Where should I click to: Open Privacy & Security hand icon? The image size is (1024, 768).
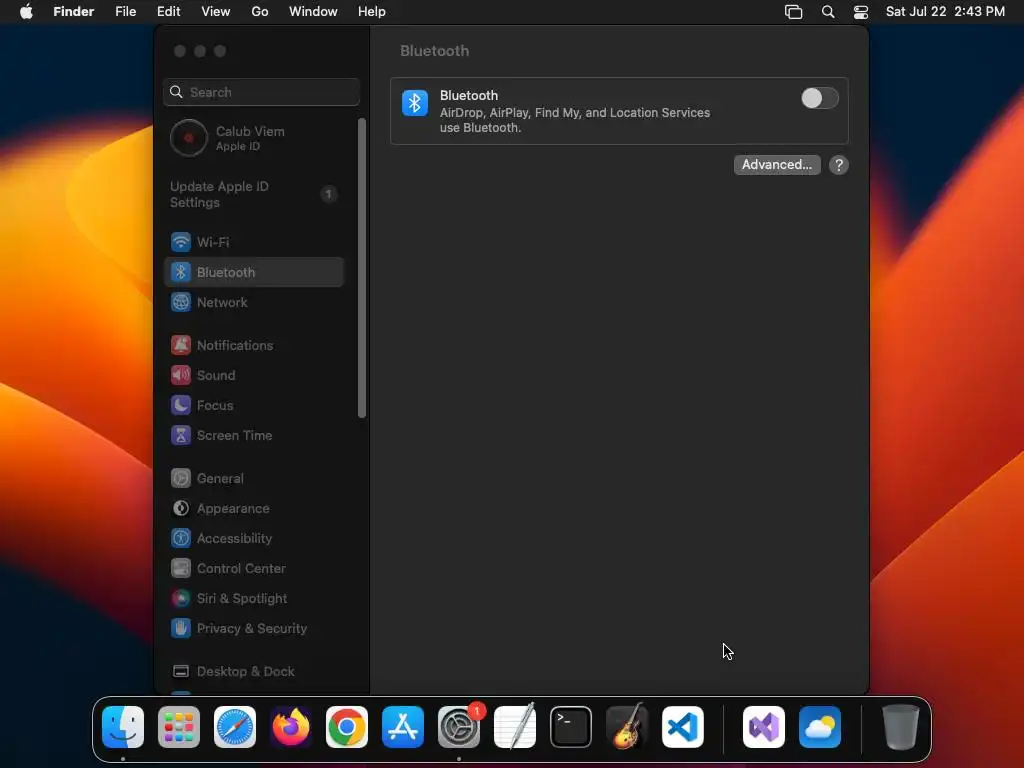181,629
